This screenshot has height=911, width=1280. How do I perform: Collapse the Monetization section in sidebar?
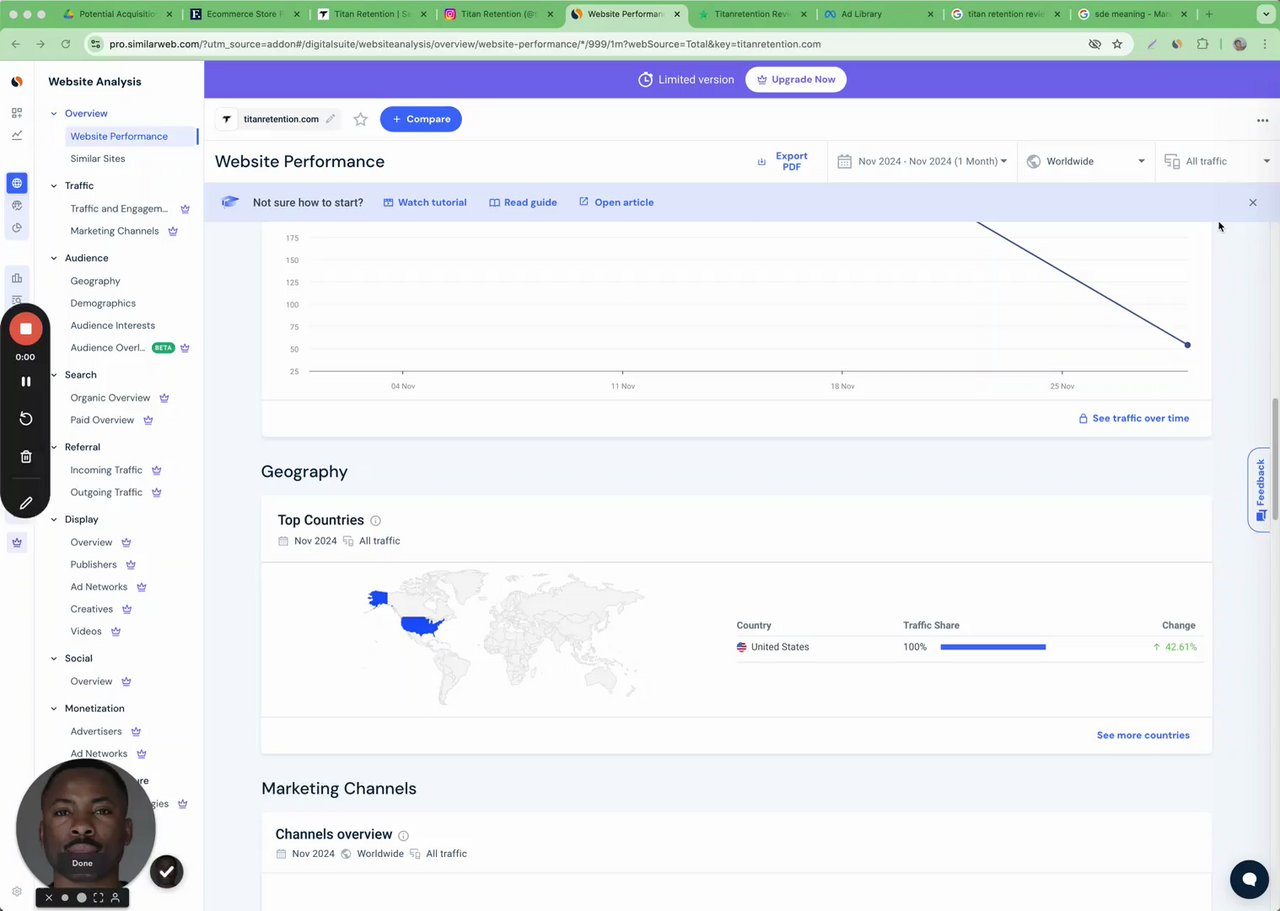[54, 709]
